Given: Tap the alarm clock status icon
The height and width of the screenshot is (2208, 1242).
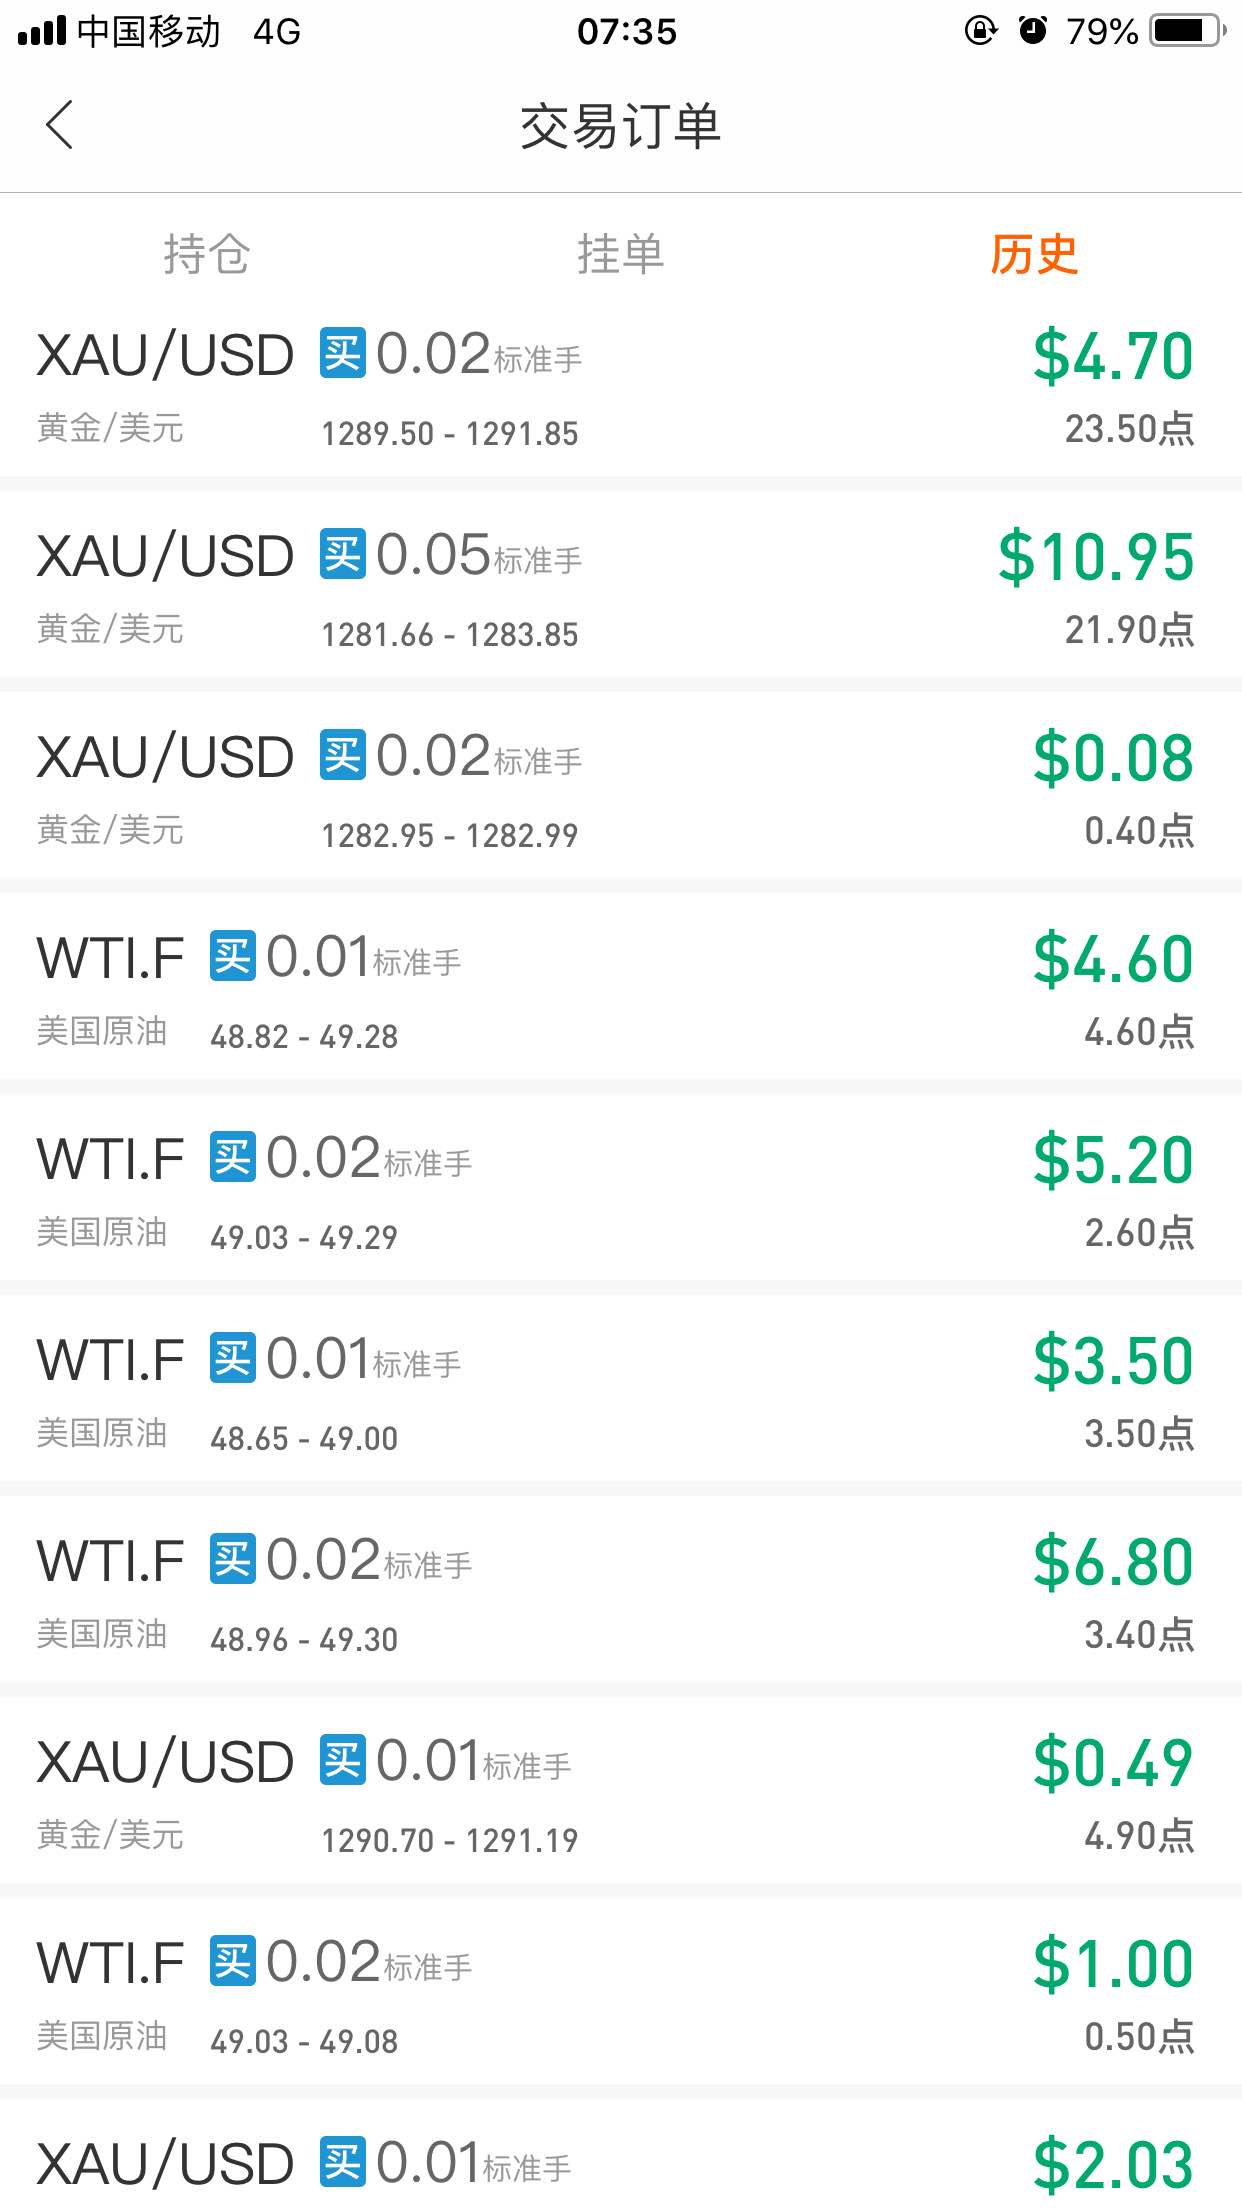Looking at the screenshot, I should point(1033,31).
